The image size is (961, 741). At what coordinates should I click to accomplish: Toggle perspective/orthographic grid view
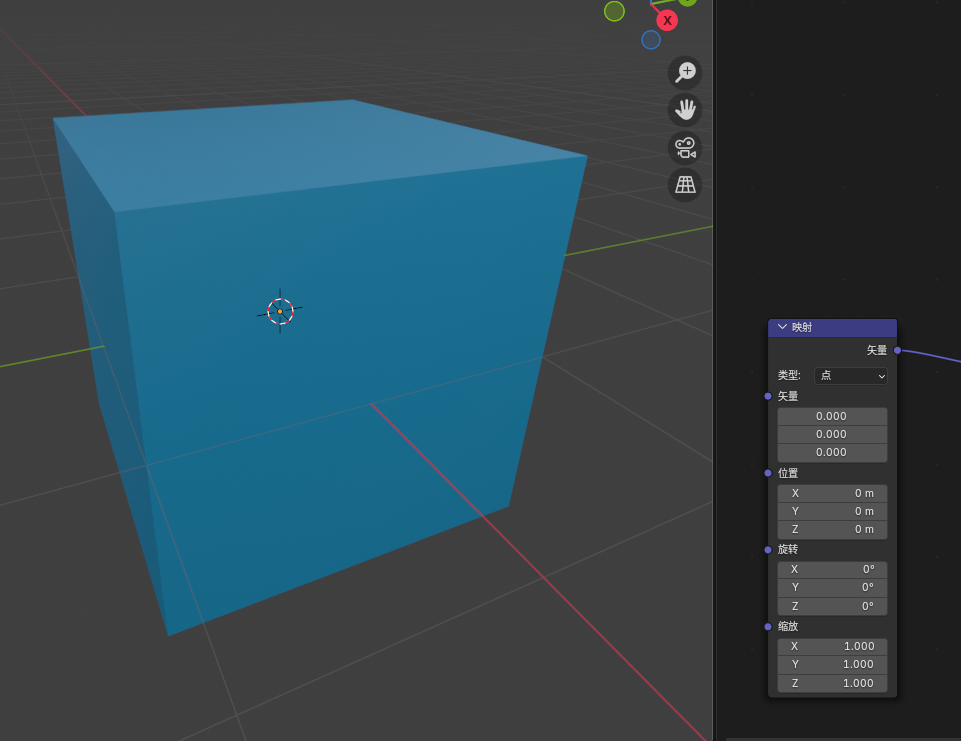point(685,185)
